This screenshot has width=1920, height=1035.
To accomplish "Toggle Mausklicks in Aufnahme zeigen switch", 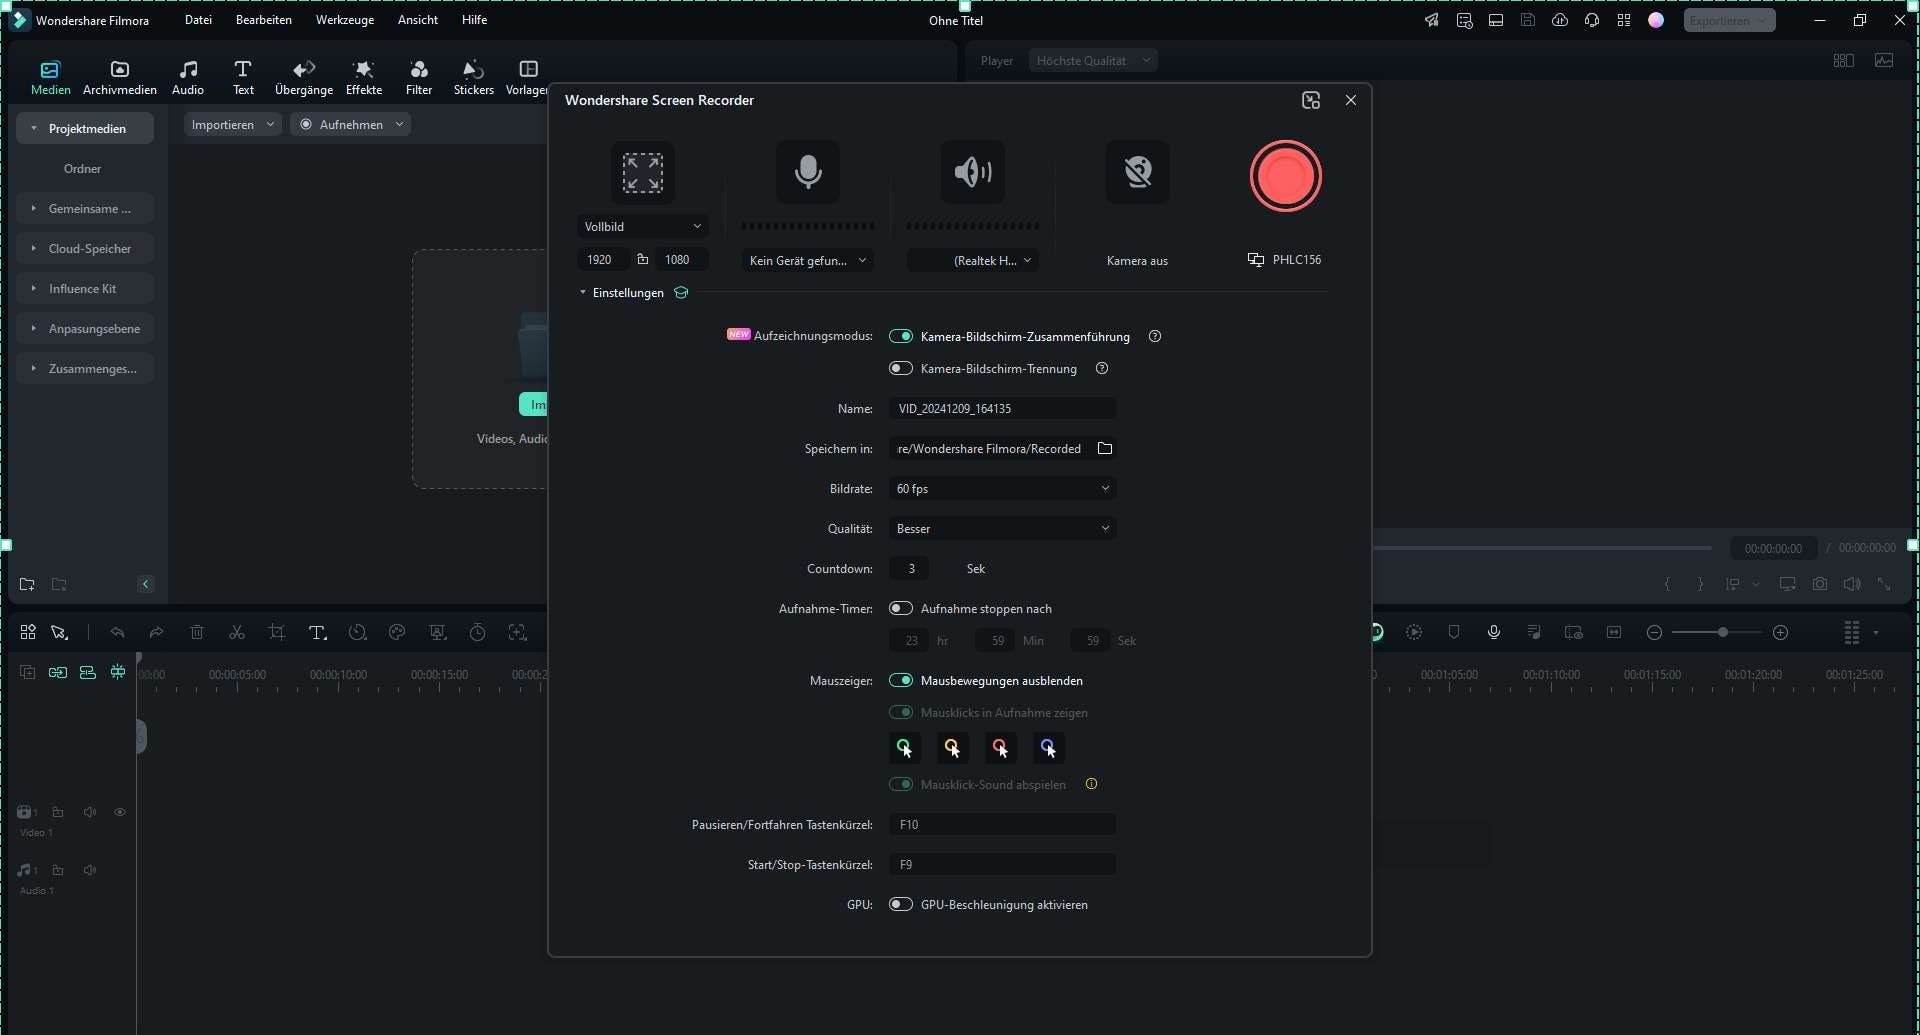I will [901, 712].
